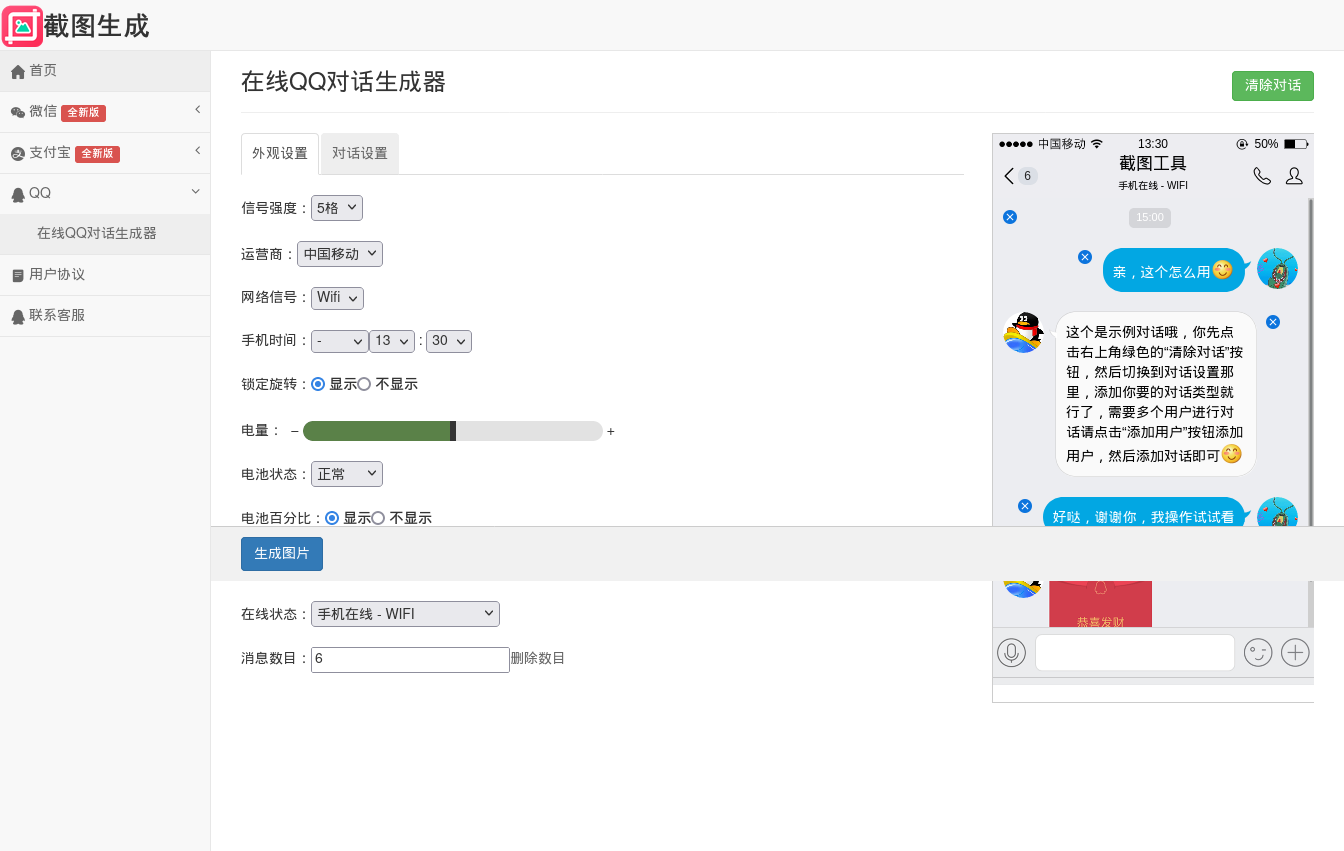Click the green 清除对话 button
Screen dimensions: 1344x851
[1272, 86]
